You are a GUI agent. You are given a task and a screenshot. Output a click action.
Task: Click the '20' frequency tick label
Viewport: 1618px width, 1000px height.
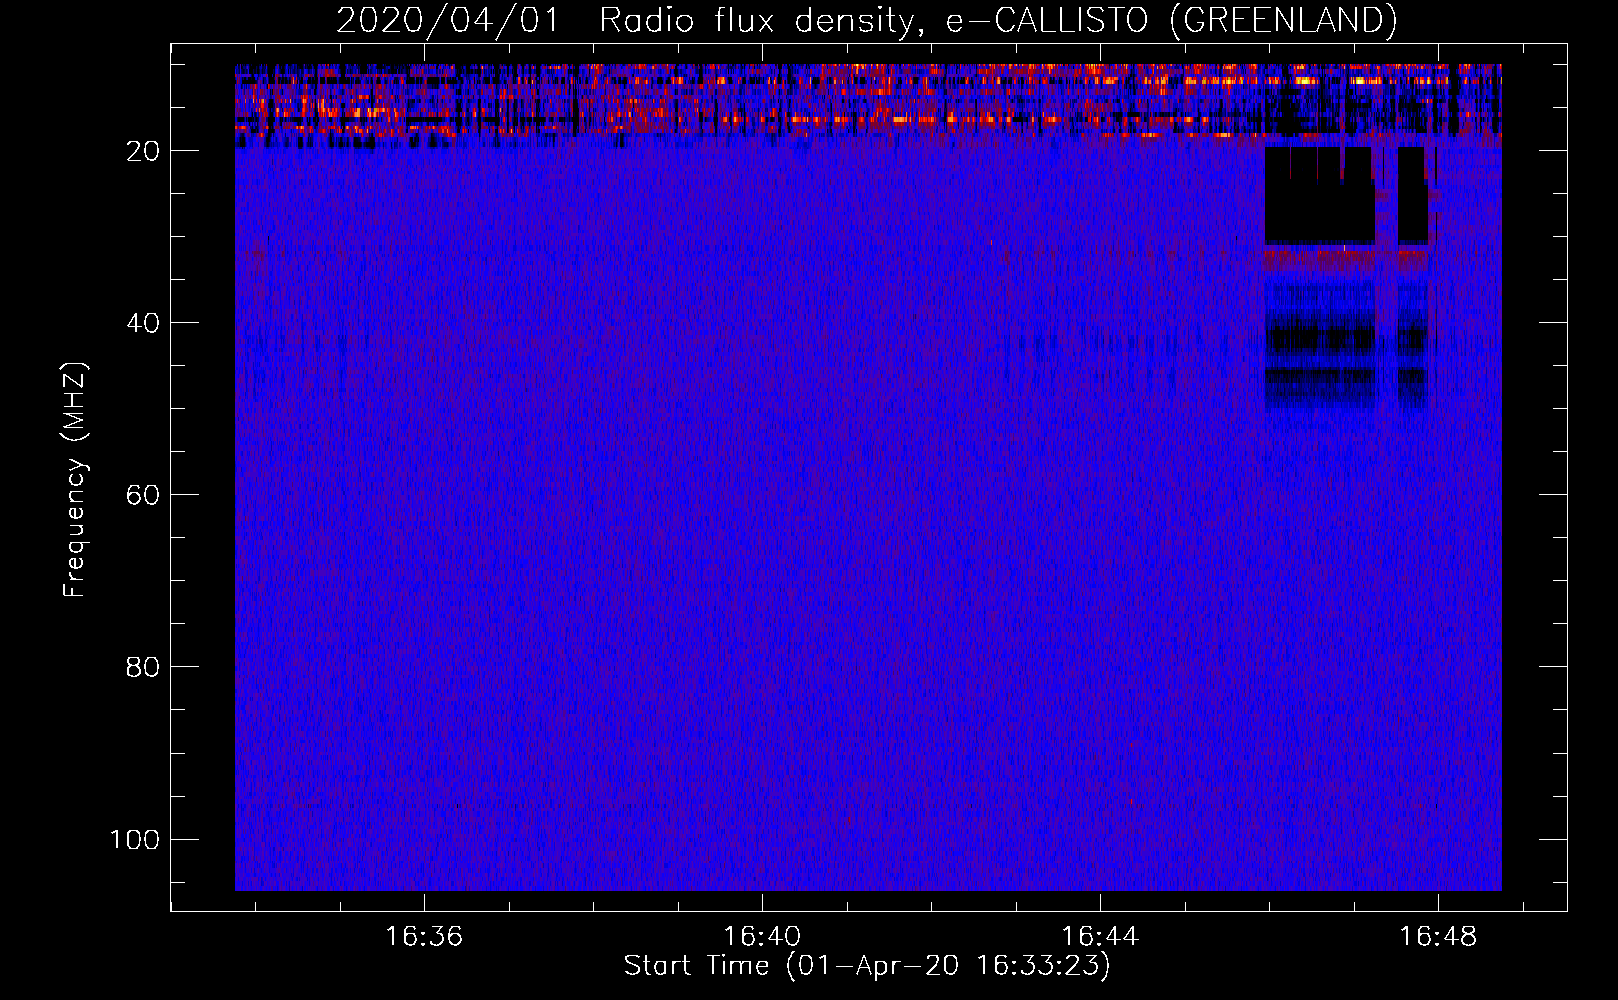pos(143,151)
